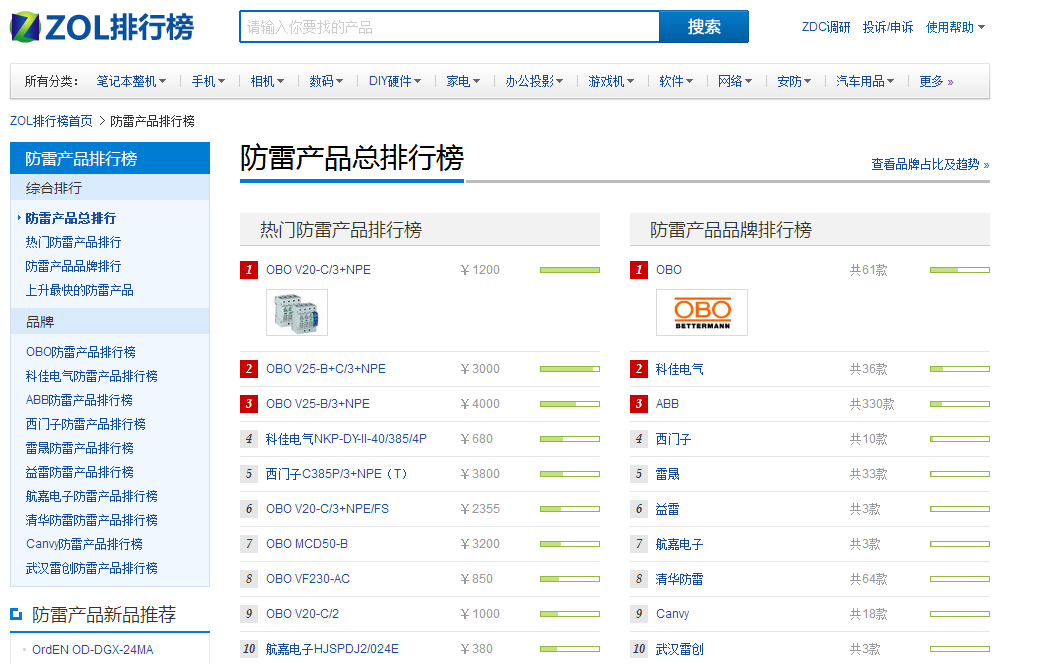The height and width of the screenshot is (664, 1040).
Task: Open the 网络 category menu
Action: (x=735, y=82)
